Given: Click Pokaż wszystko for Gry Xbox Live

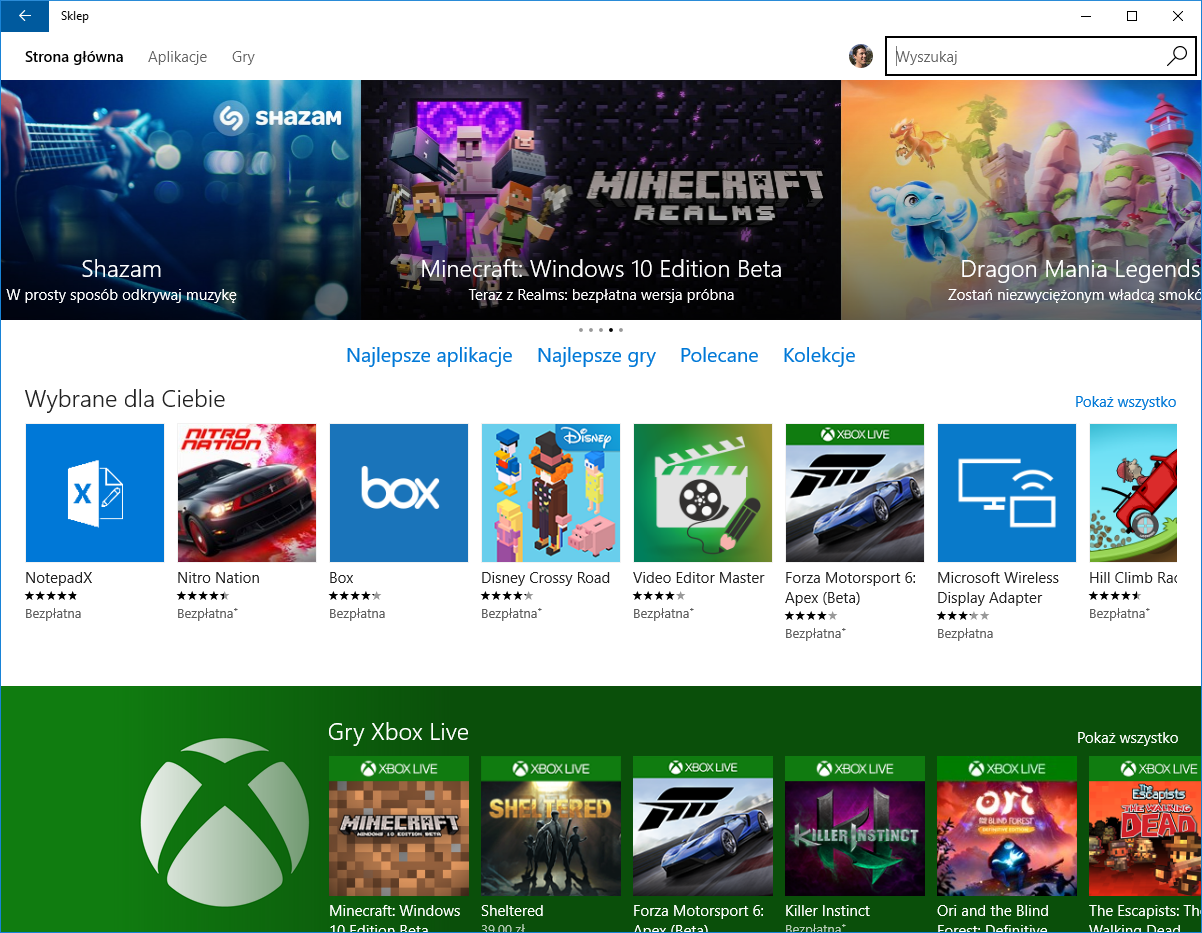Looking at the screenshot, I should [1127, 738].
